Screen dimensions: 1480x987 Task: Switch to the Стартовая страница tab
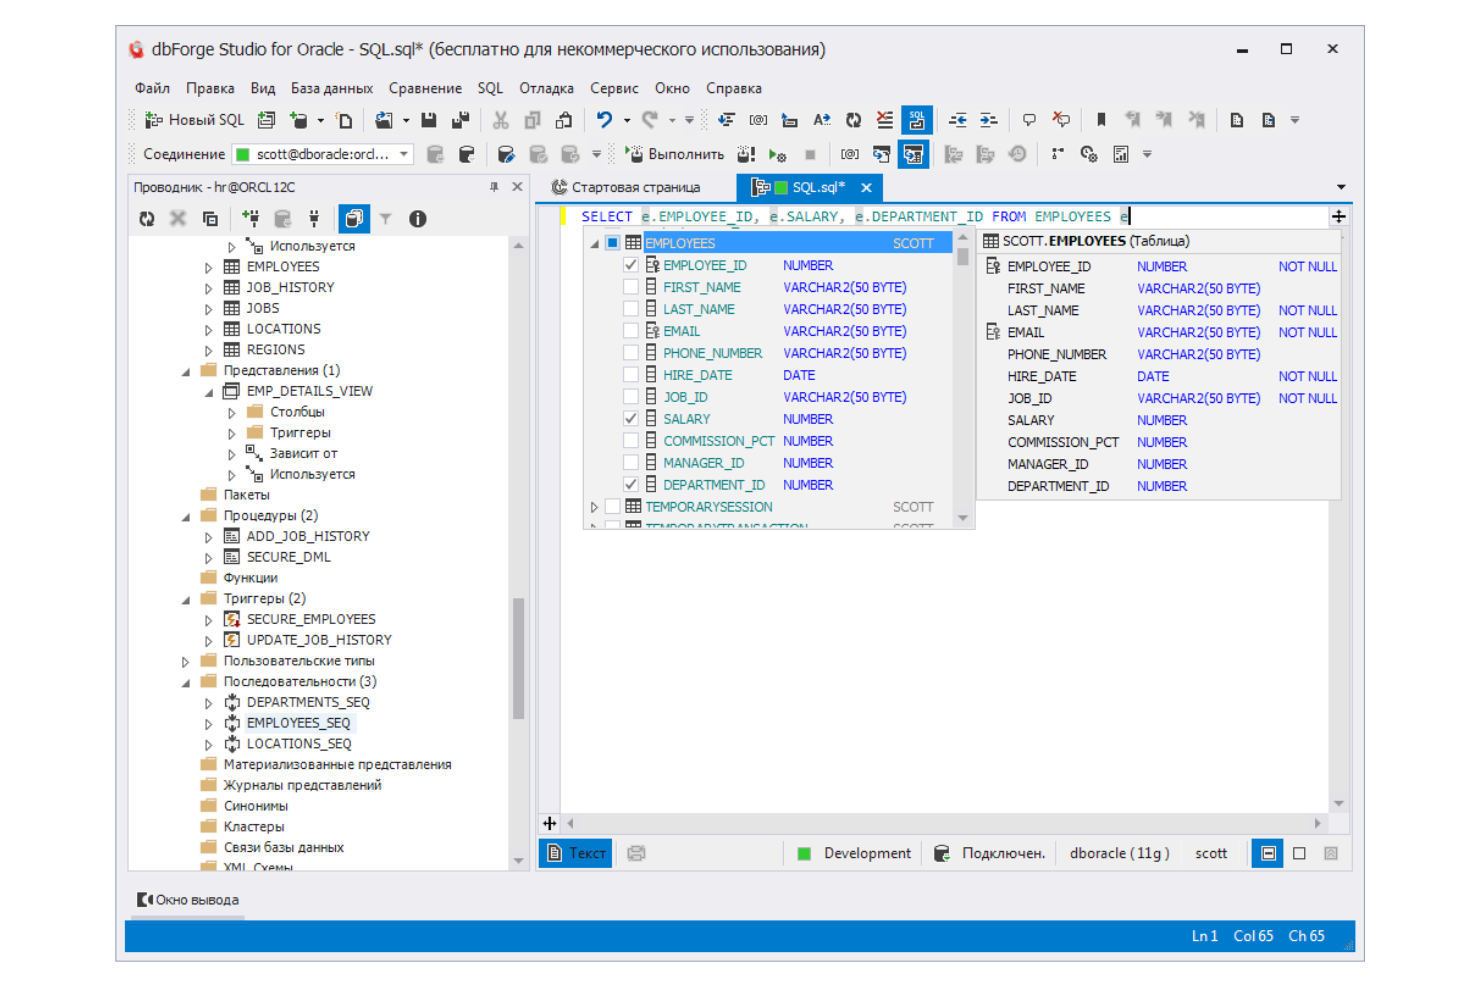click(x=627, y=187)
